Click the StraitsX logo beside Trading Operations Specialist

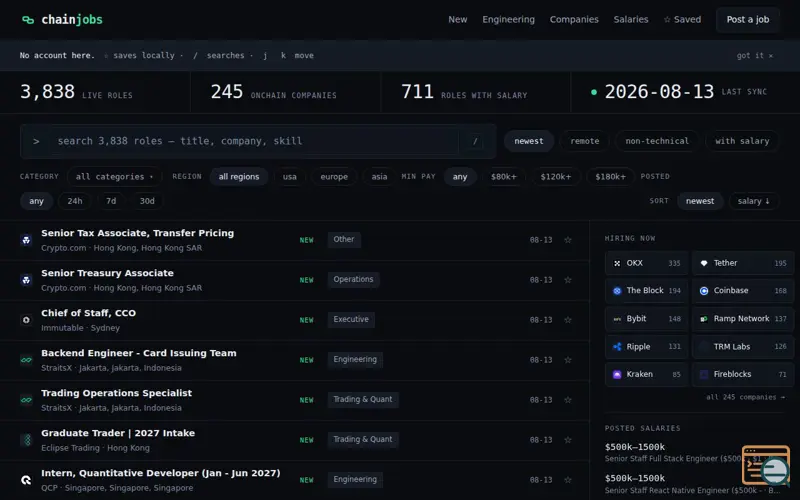pyautogui.click(x=26, y=400)
